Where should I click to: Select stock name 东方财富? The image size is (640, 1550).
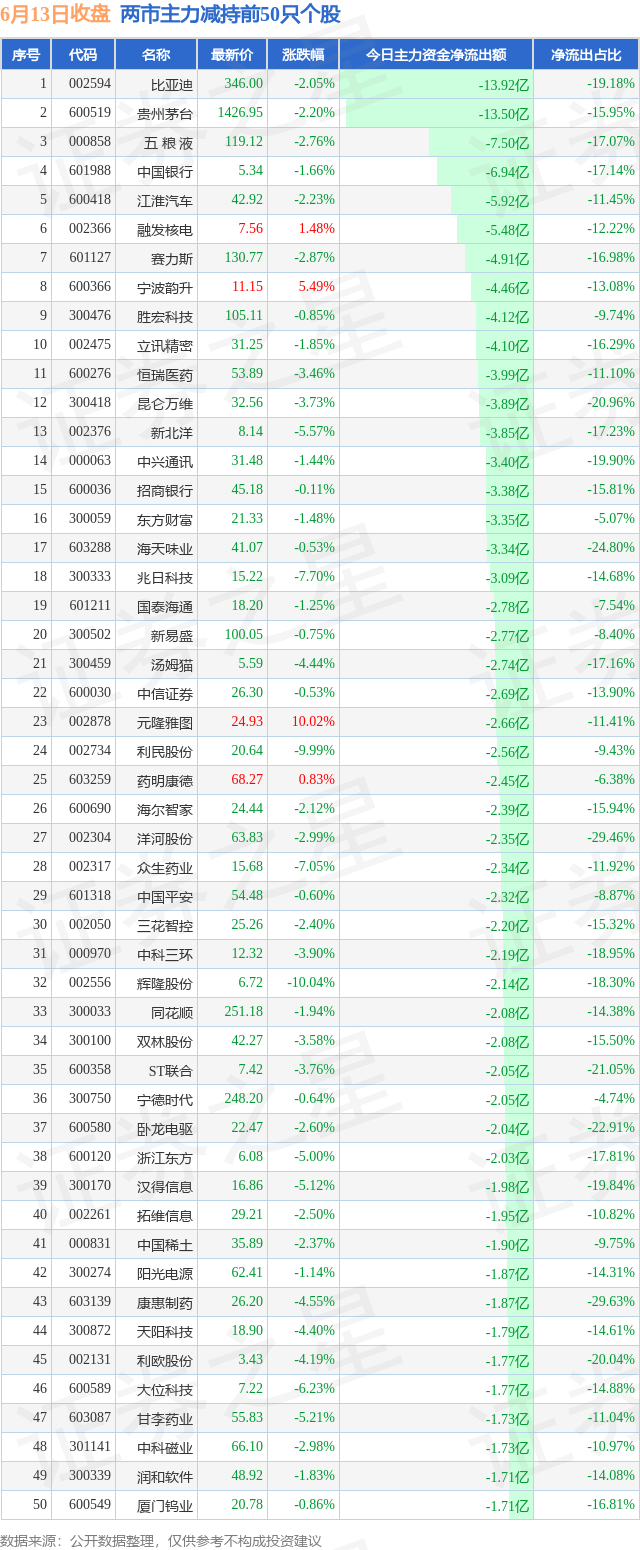click(165, 519)
